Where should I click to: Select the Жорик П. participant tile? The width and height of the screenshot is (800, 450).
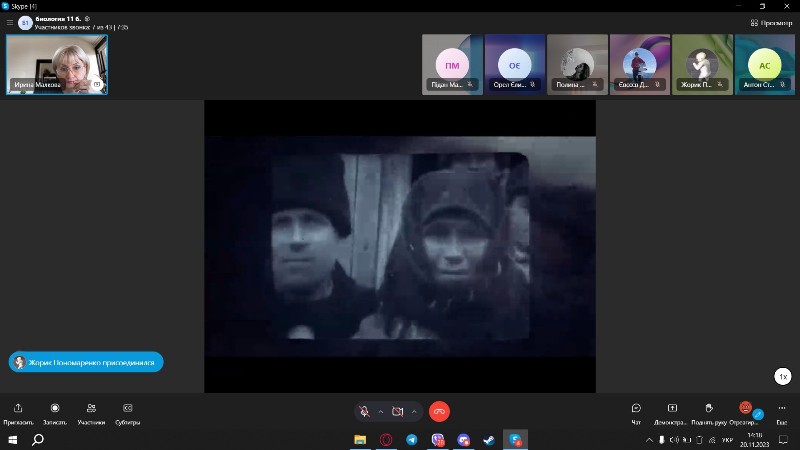702,64
